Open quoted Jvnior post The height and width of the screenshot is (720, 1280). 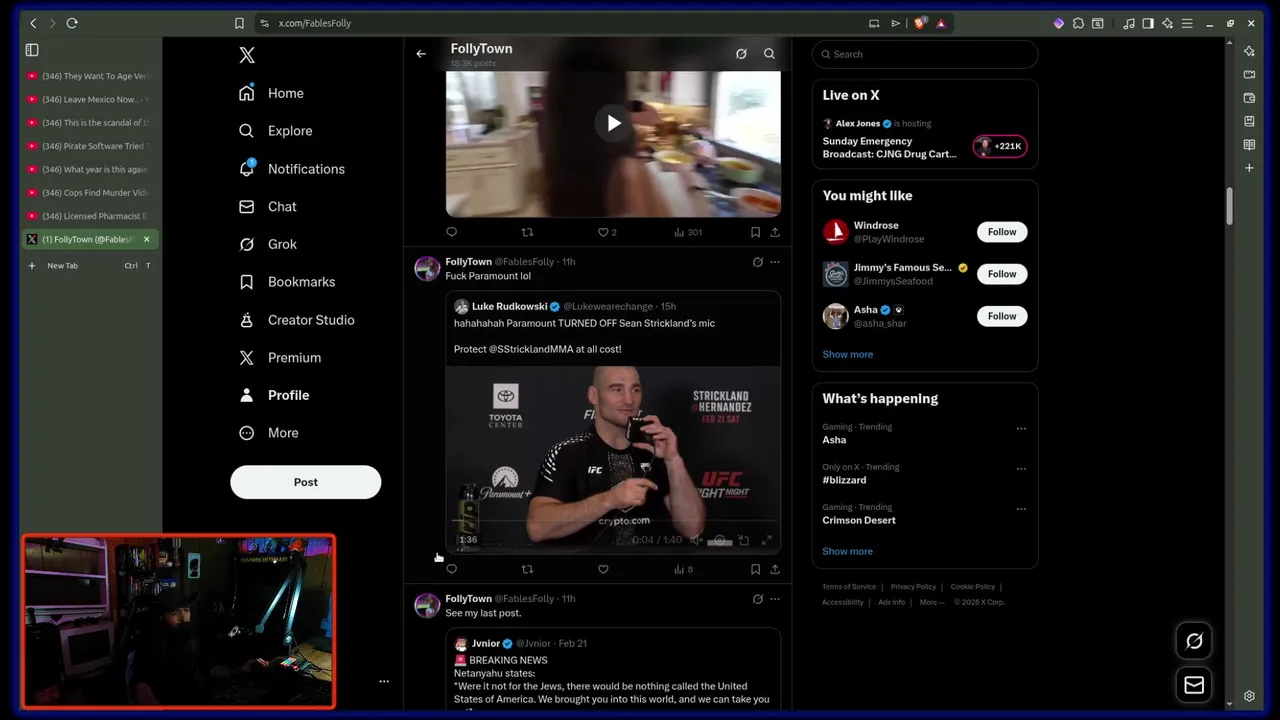[613, 670]
